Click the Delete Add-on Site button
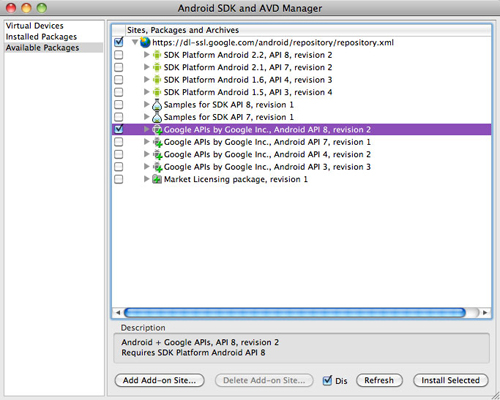The height and width of the screenshot is (400, 500). point(264,380)
